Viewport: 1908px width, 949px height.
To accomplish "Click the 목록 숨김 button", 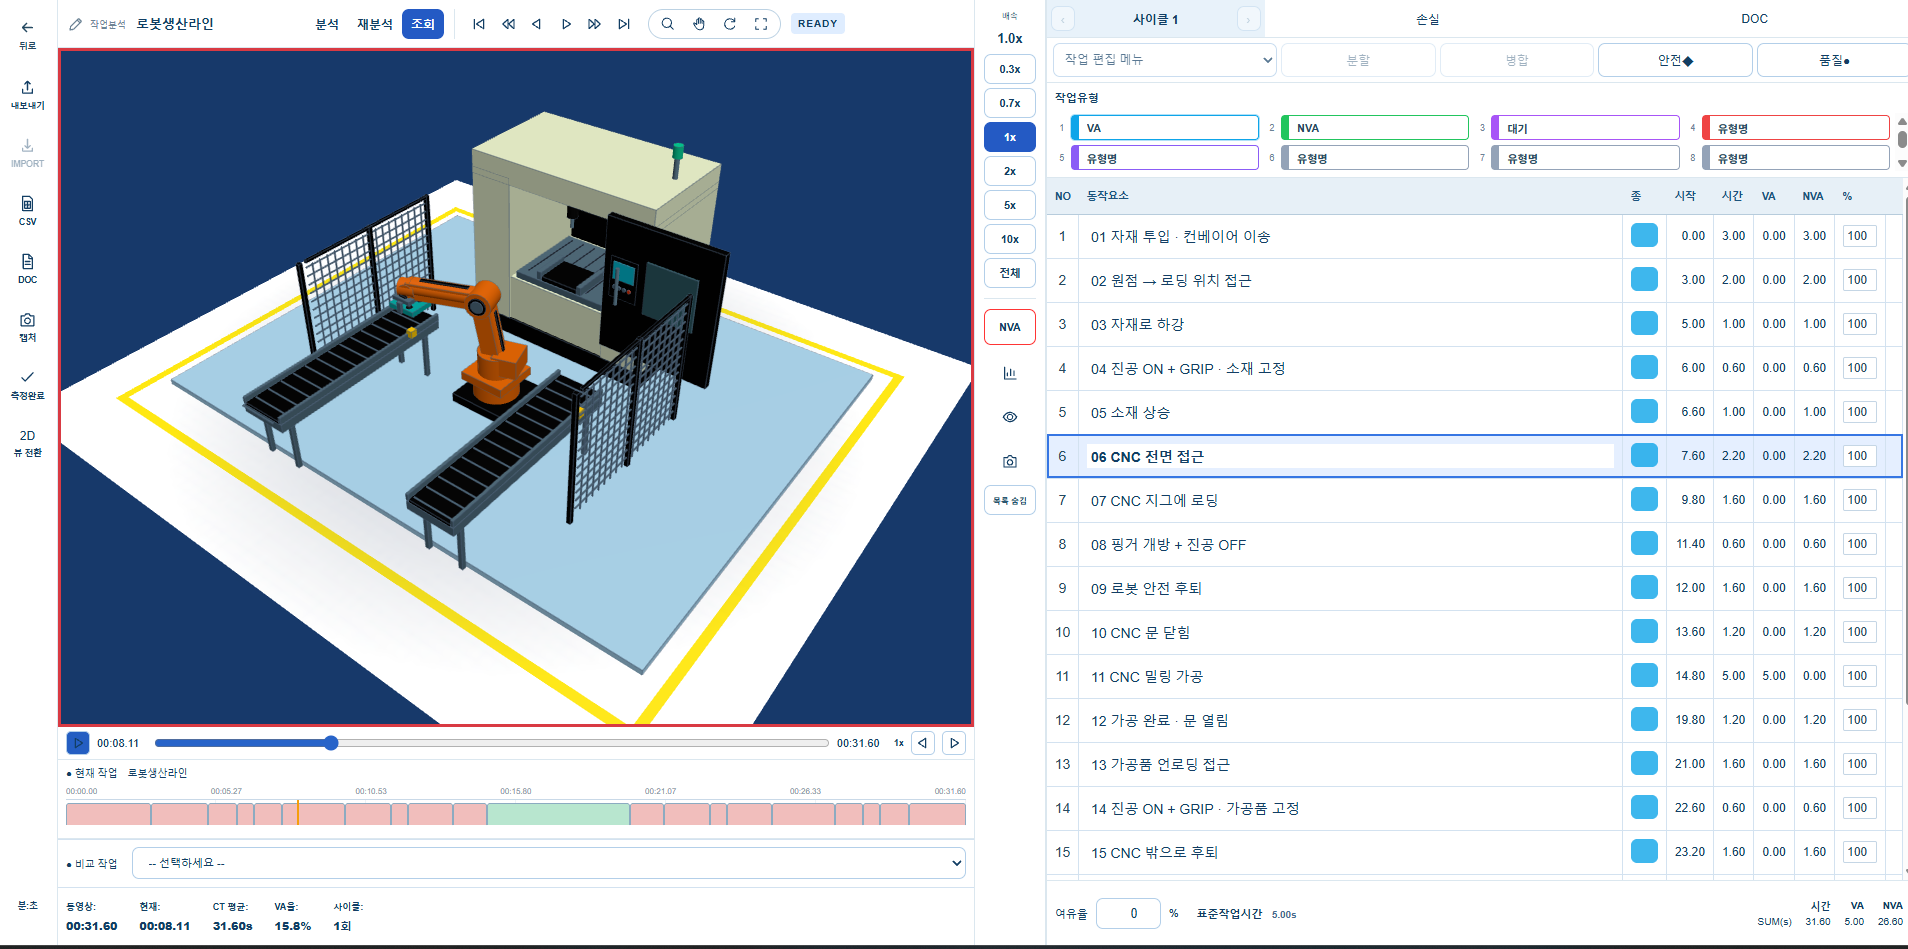I will (1010, 501).
